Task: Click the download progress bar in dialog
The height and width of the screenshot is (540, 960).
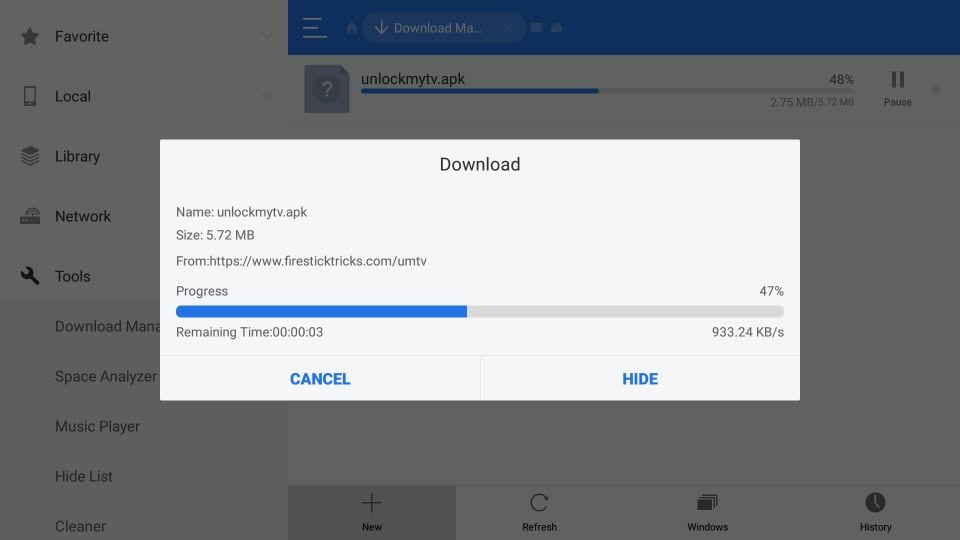Action: click(x=479, y=312)
